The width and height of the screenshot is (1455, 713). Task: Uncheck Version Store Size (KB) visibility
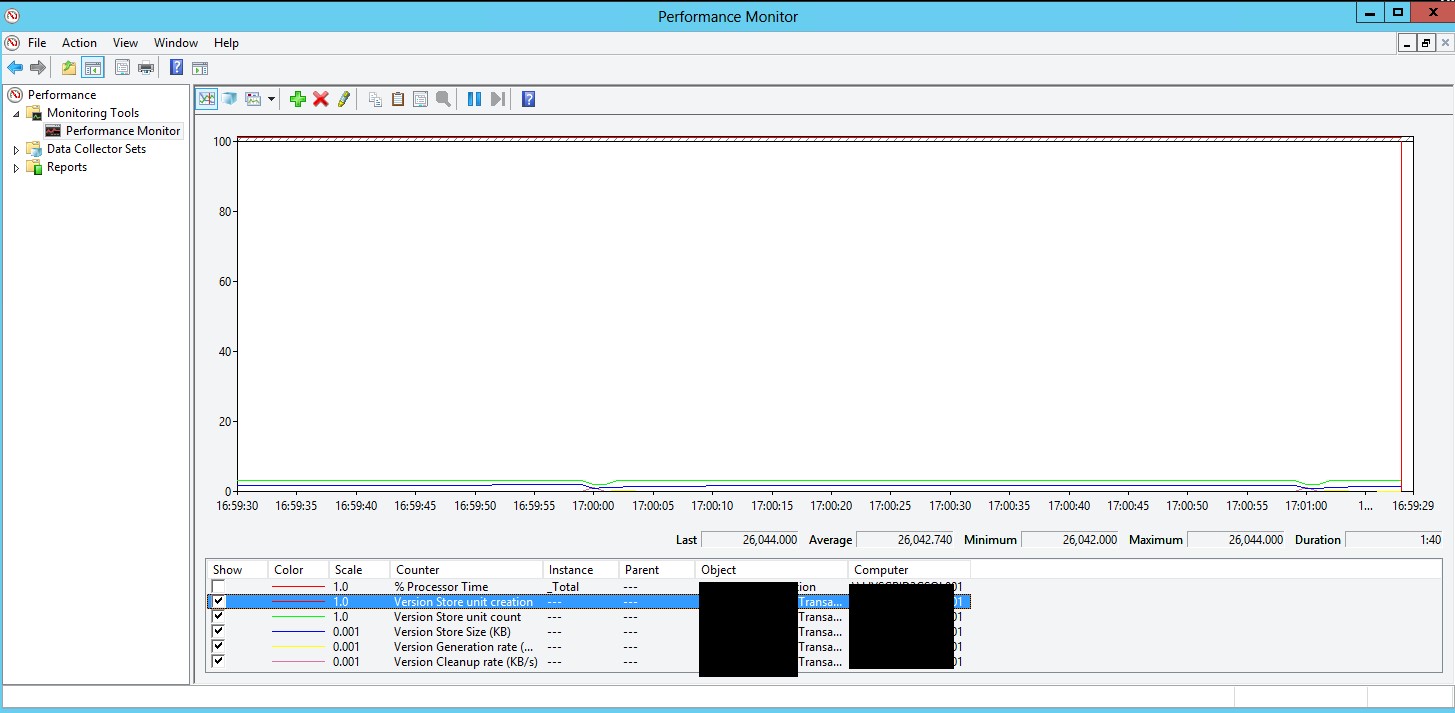(217, 631)
